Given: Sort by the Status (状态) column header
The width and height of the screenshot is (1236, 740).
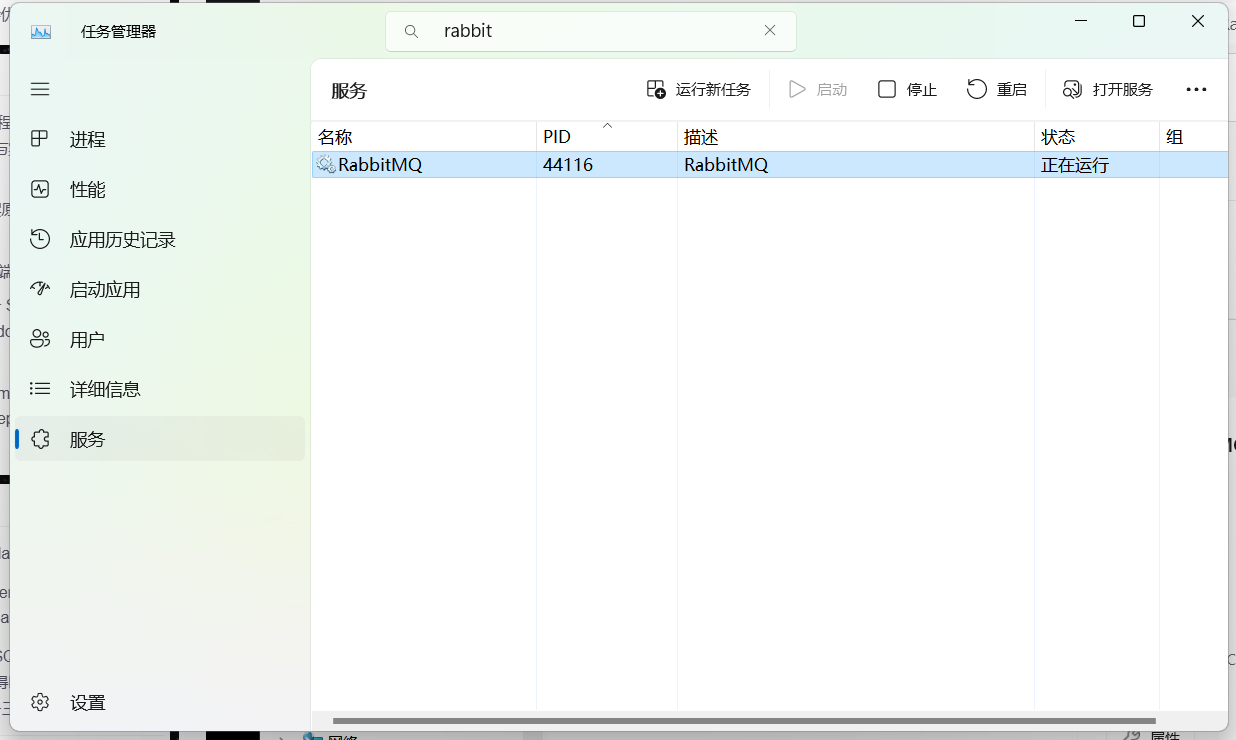Looking at the screenshot, I should pos(1097,137).
